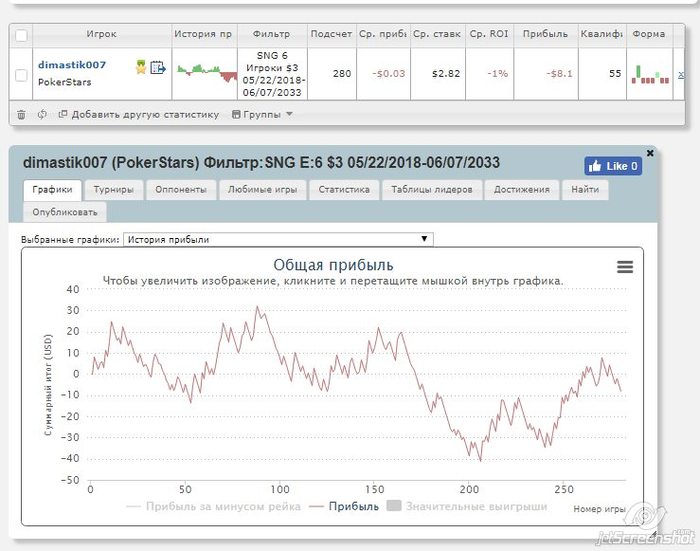Viewport: 700px width, 551px height.
Task: Click the $2.82 average stake value
Action: (446, 74)
